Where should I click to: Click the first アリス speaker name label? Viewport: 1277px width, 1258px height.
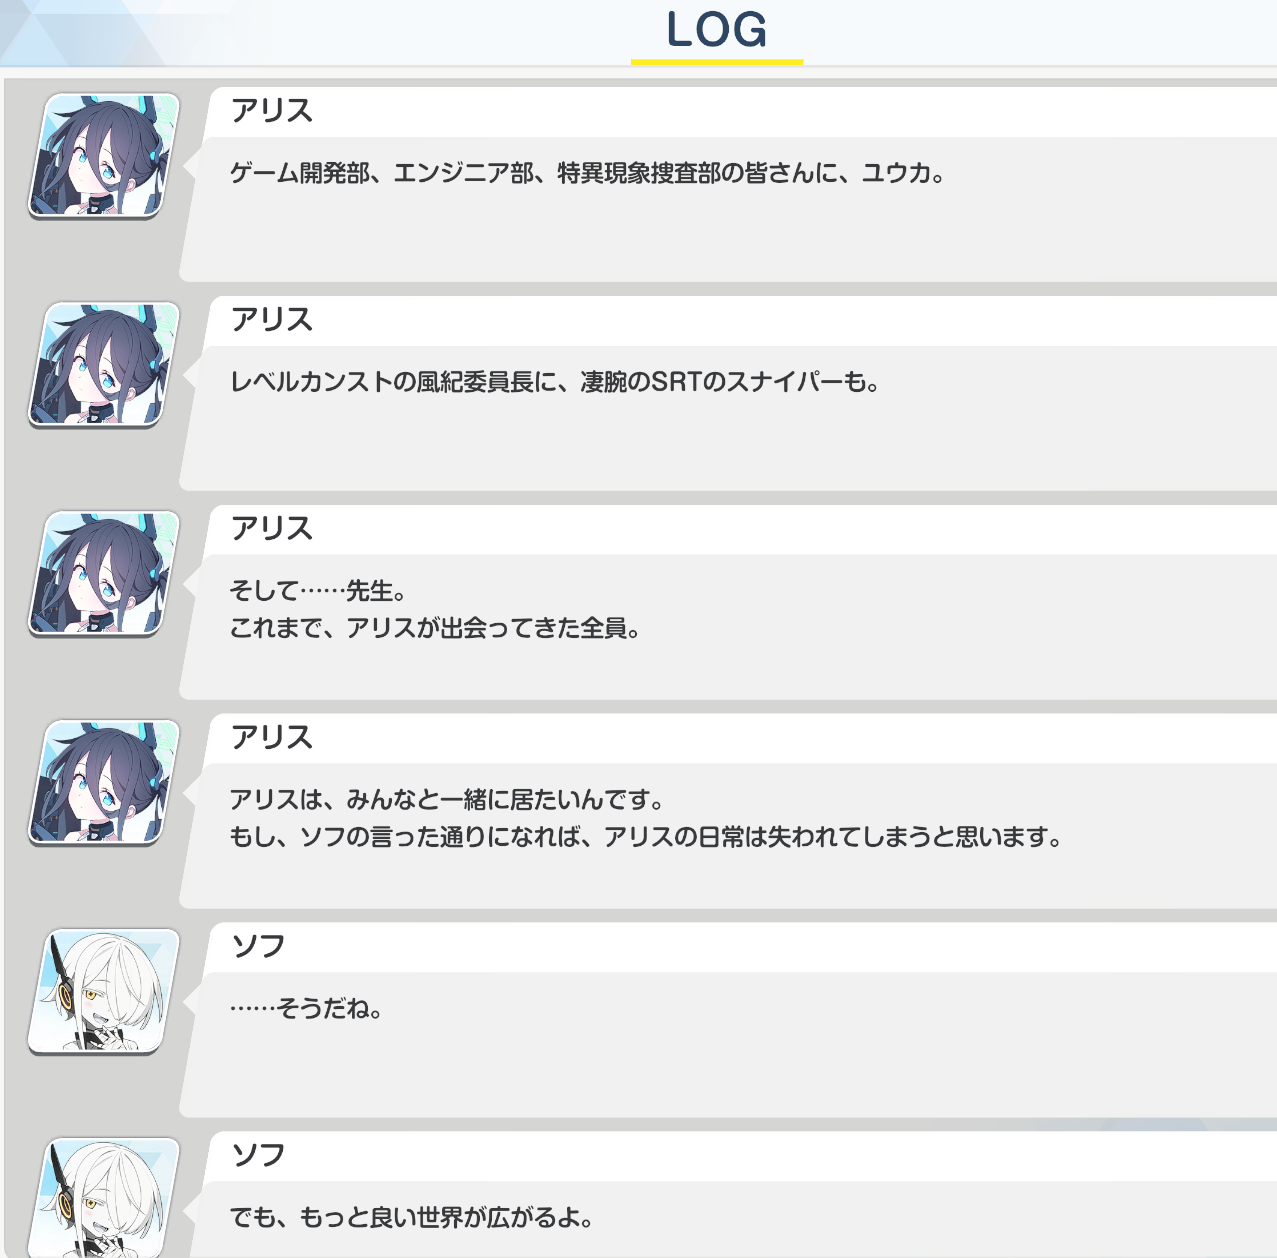[x=272, y=110]
